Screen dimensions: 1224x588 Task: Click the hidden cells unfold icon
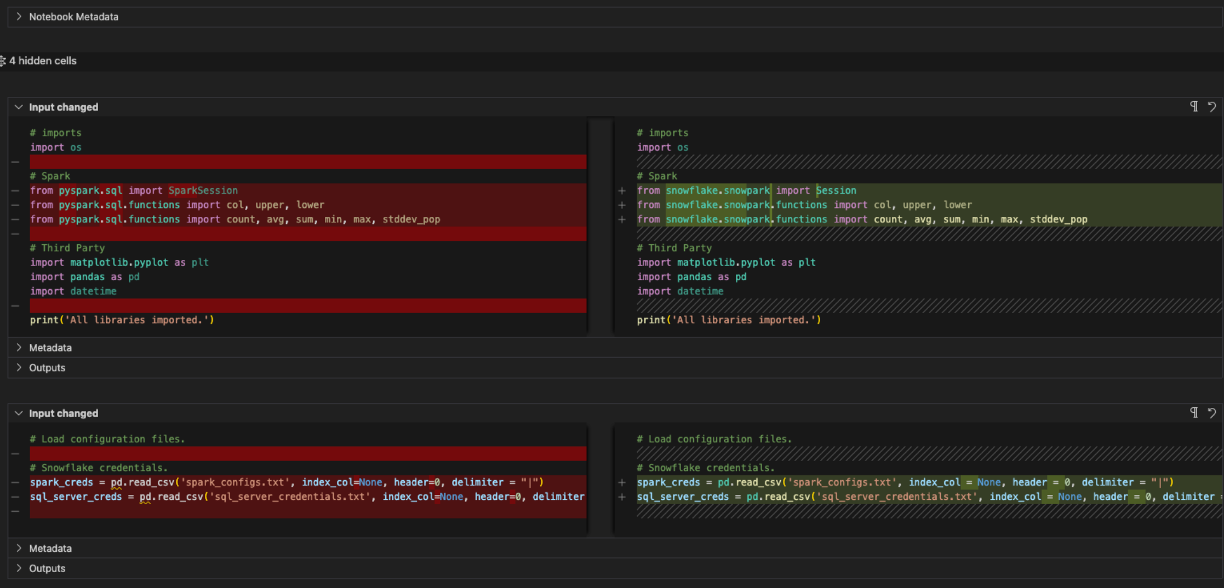point(3,61)
